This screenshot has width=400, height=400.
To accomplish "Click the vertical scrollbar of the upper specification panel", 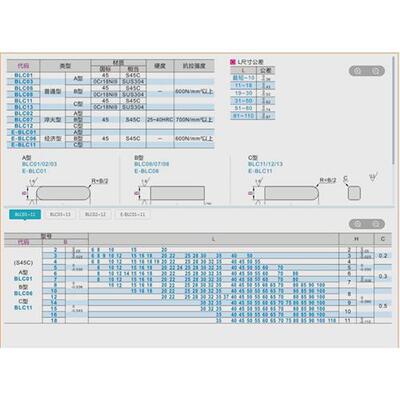I will pos(394,110).
